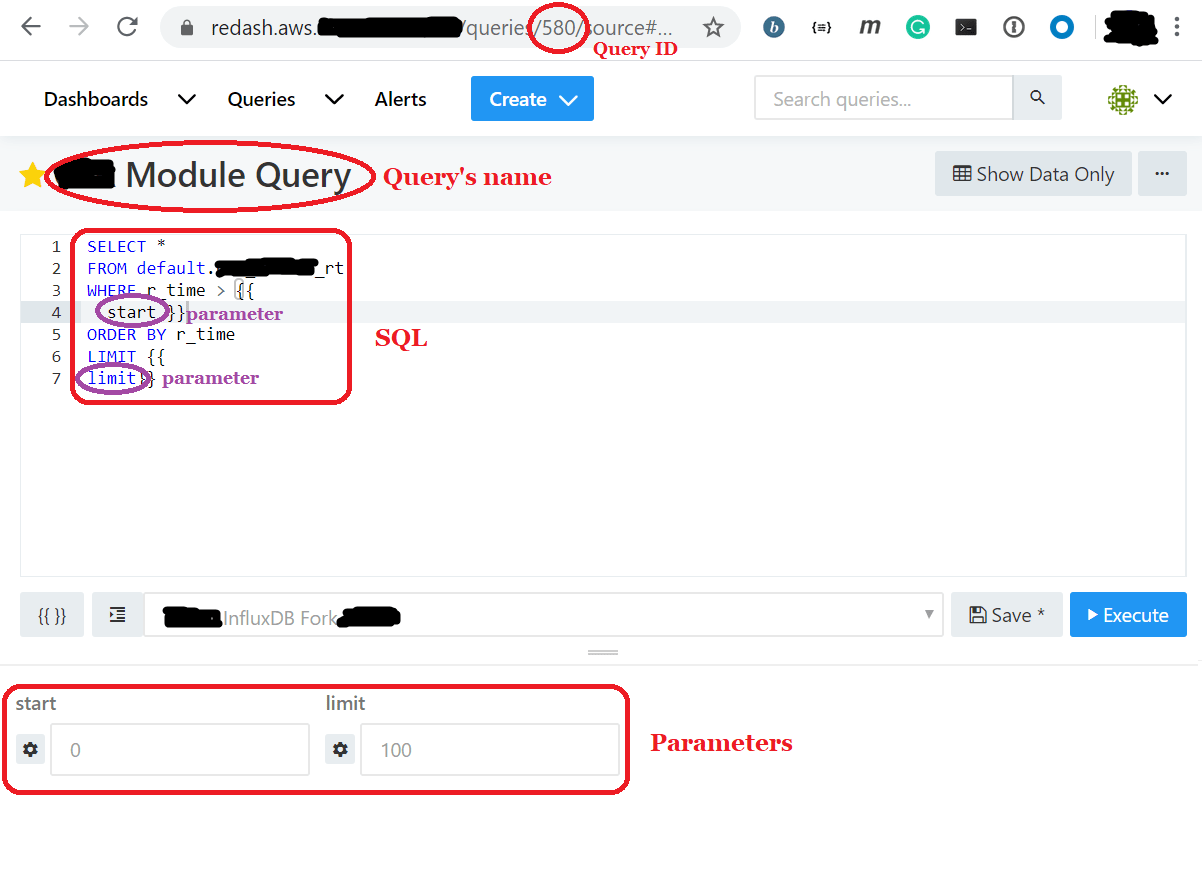This screenshot has width=1203, height=893.
Task: Go back with the browser back arrow
Action: [31, 27]
